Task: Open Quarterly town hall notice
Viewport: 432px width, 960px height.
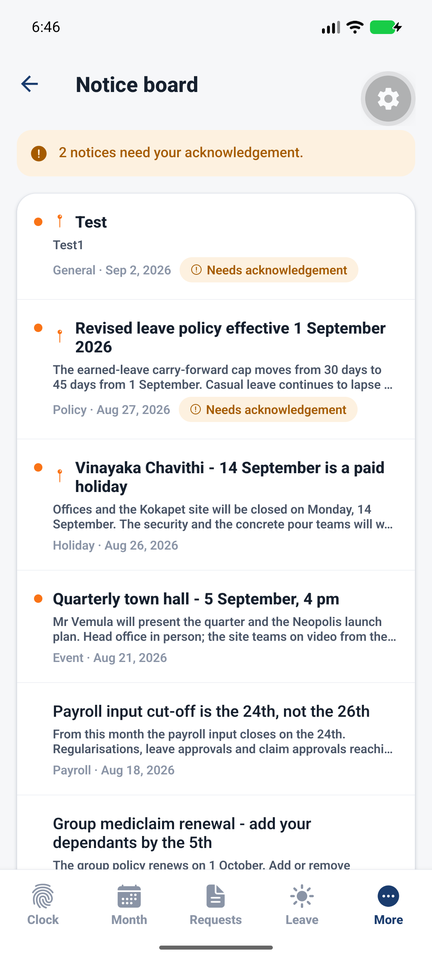Action: click(216, 627)
